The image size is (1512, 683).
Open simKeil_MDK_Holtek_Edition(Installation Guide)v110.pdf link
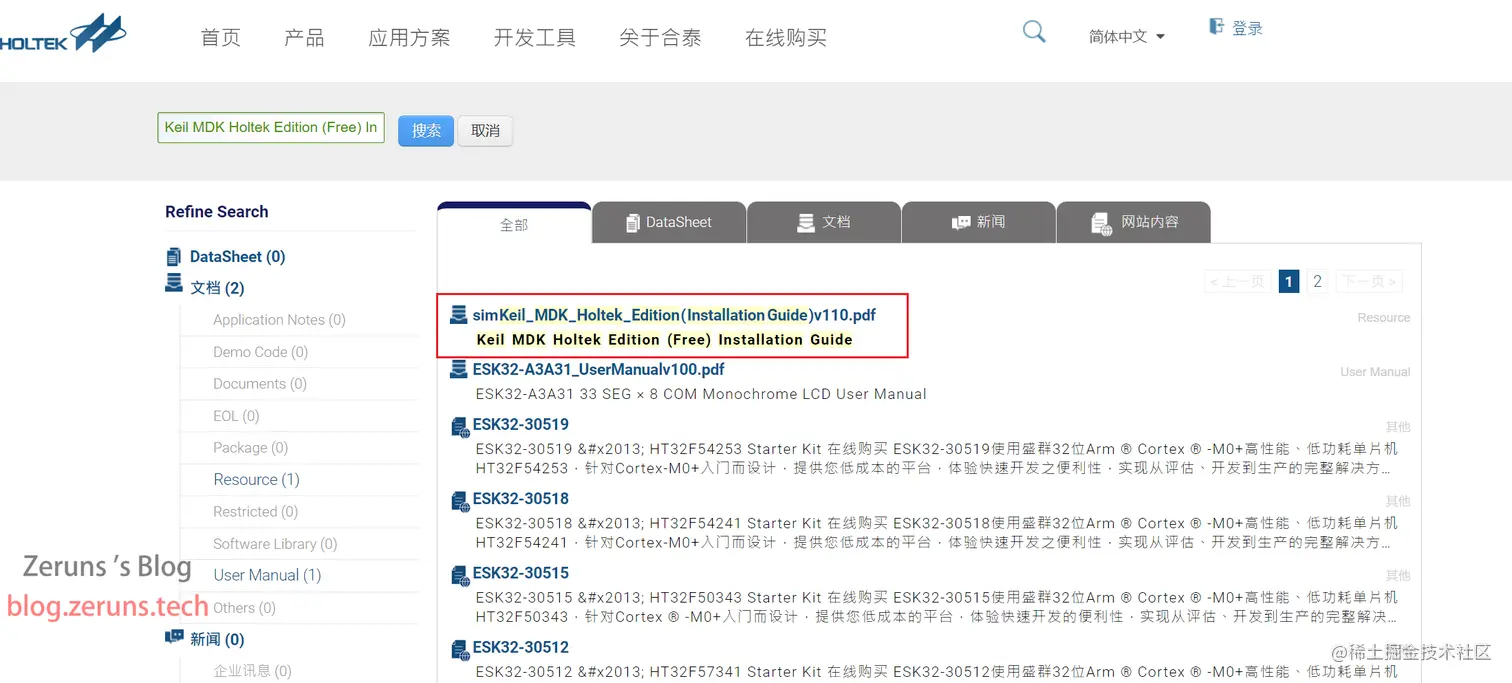[674, 315]
